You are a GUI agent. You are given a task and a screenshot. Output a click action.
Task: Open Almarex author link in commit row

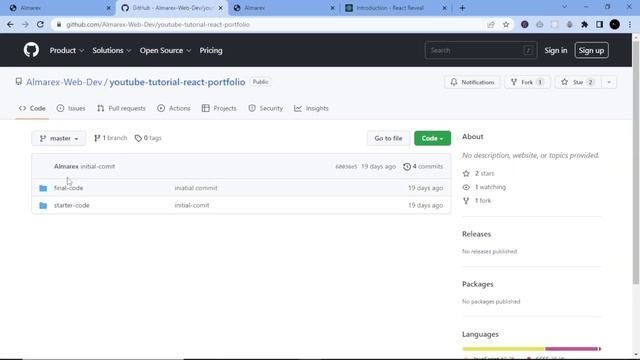pos(66,166)
